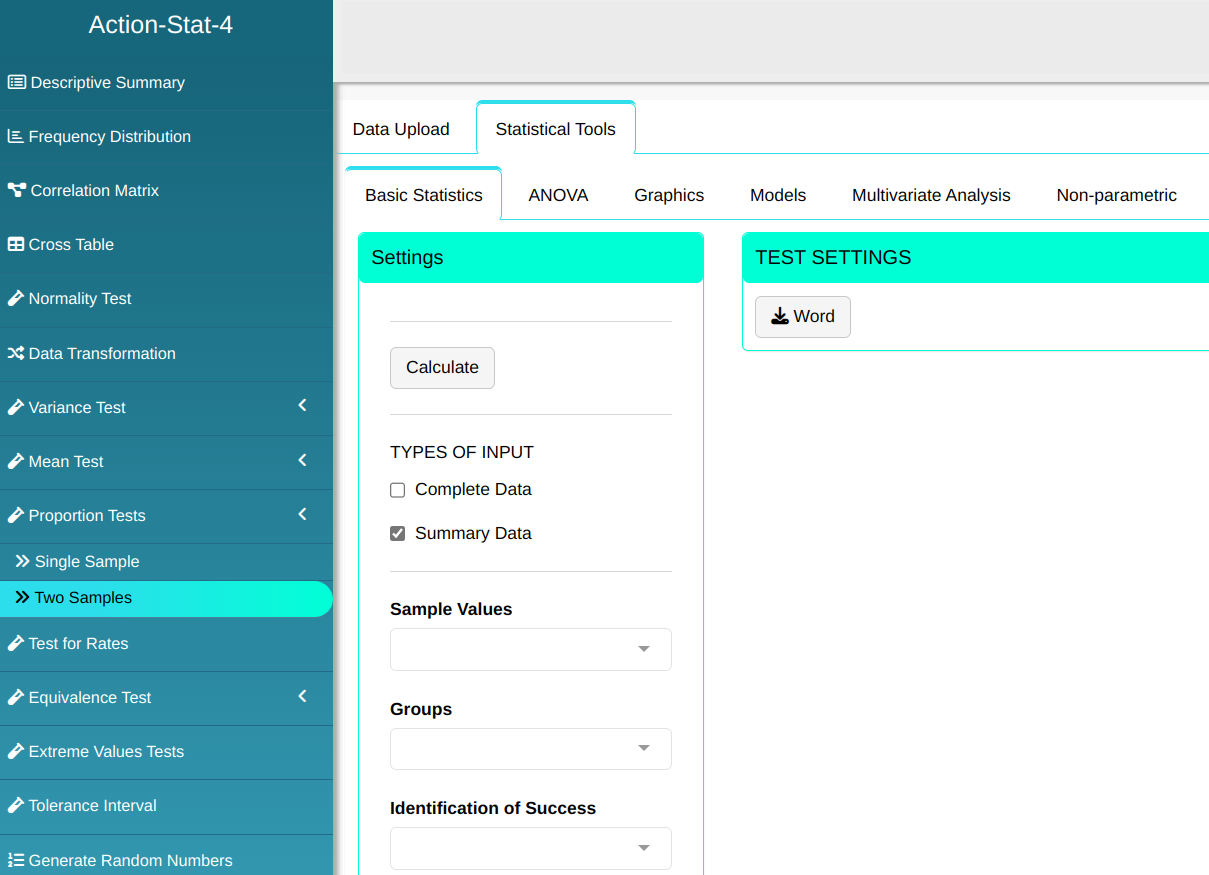Select Single Sample under Proportion Tests
Image resolution: width=1209 pixels, height=875 pixels.
coord(87,562)
